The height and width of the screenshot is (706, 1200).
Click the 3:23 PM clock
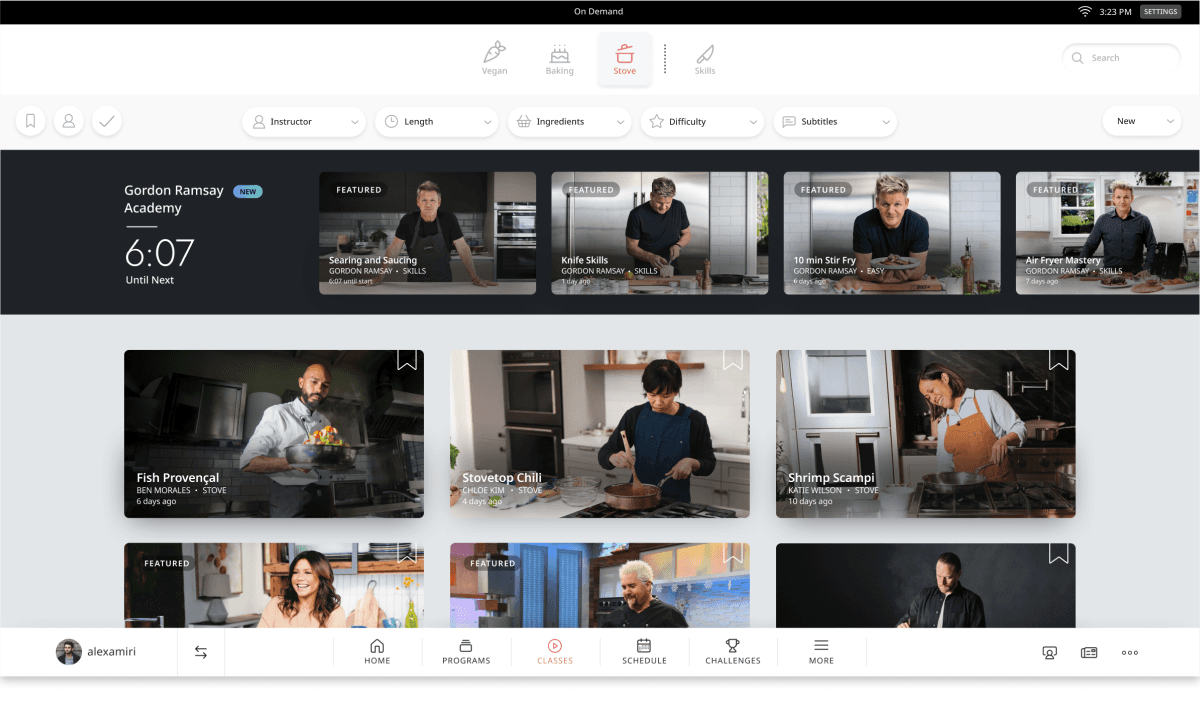[x=1115, y=12]
